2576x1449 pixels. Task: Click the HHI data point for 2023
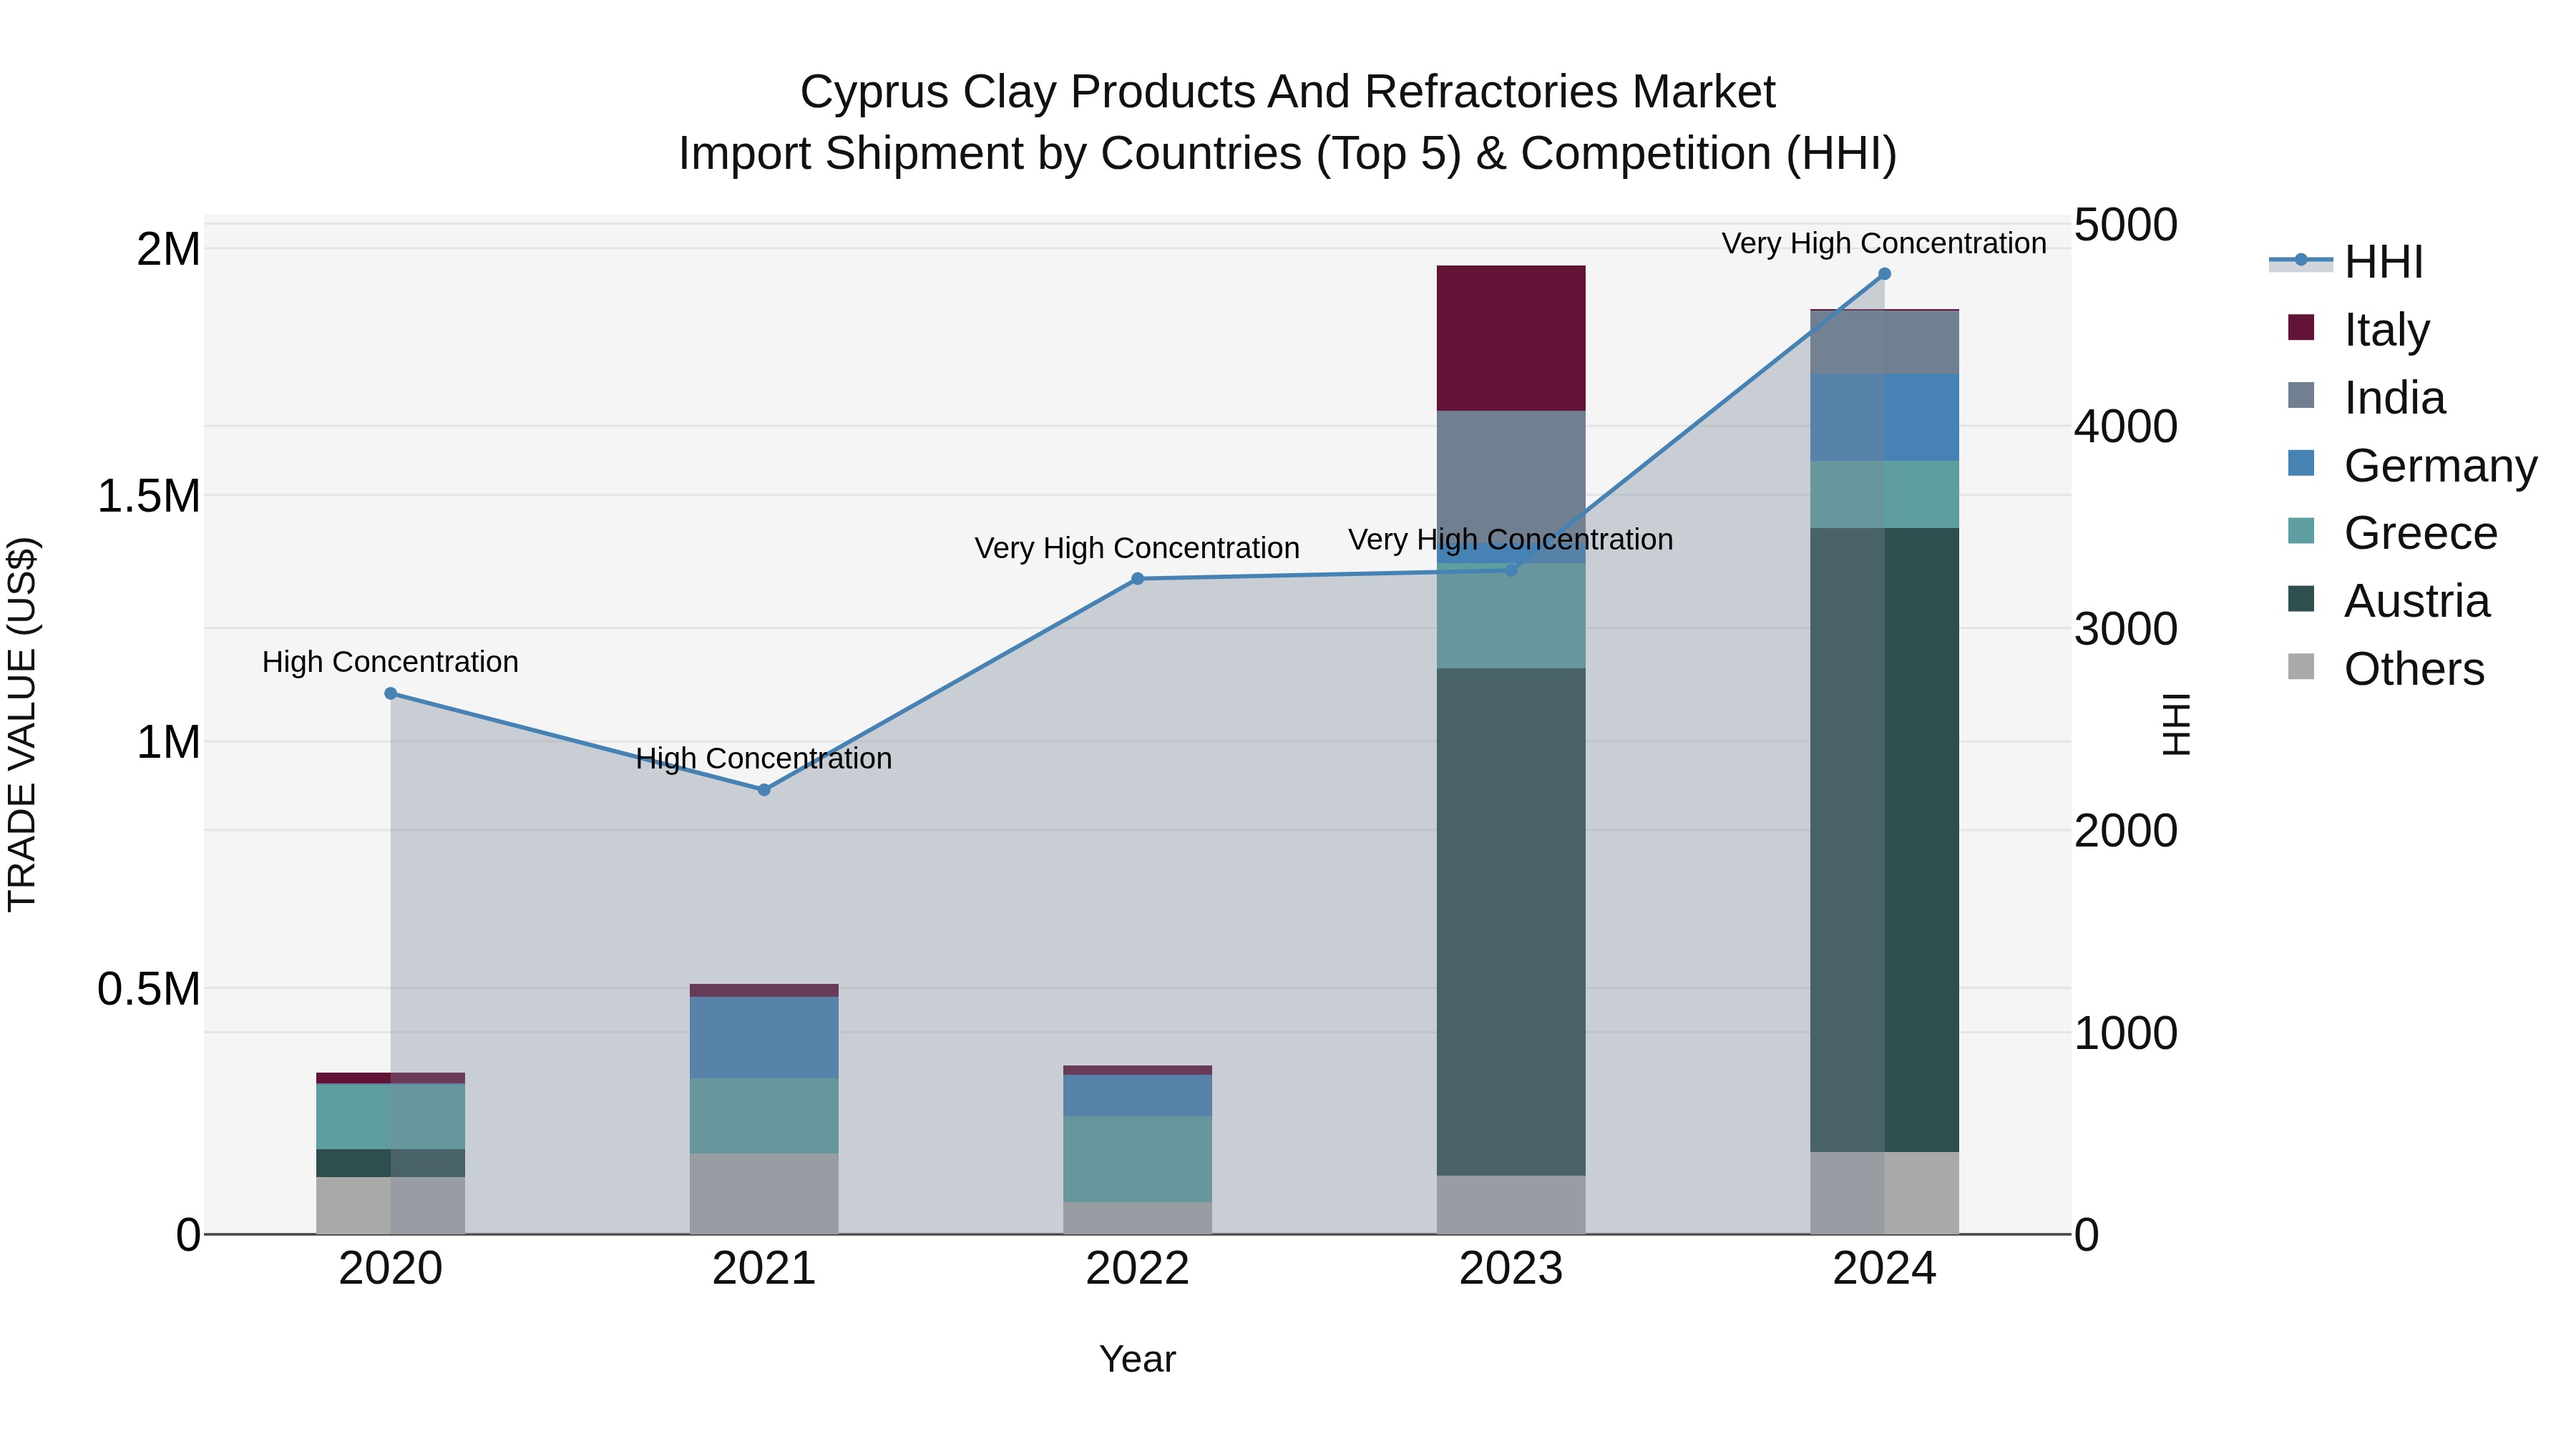point(1511,570)
